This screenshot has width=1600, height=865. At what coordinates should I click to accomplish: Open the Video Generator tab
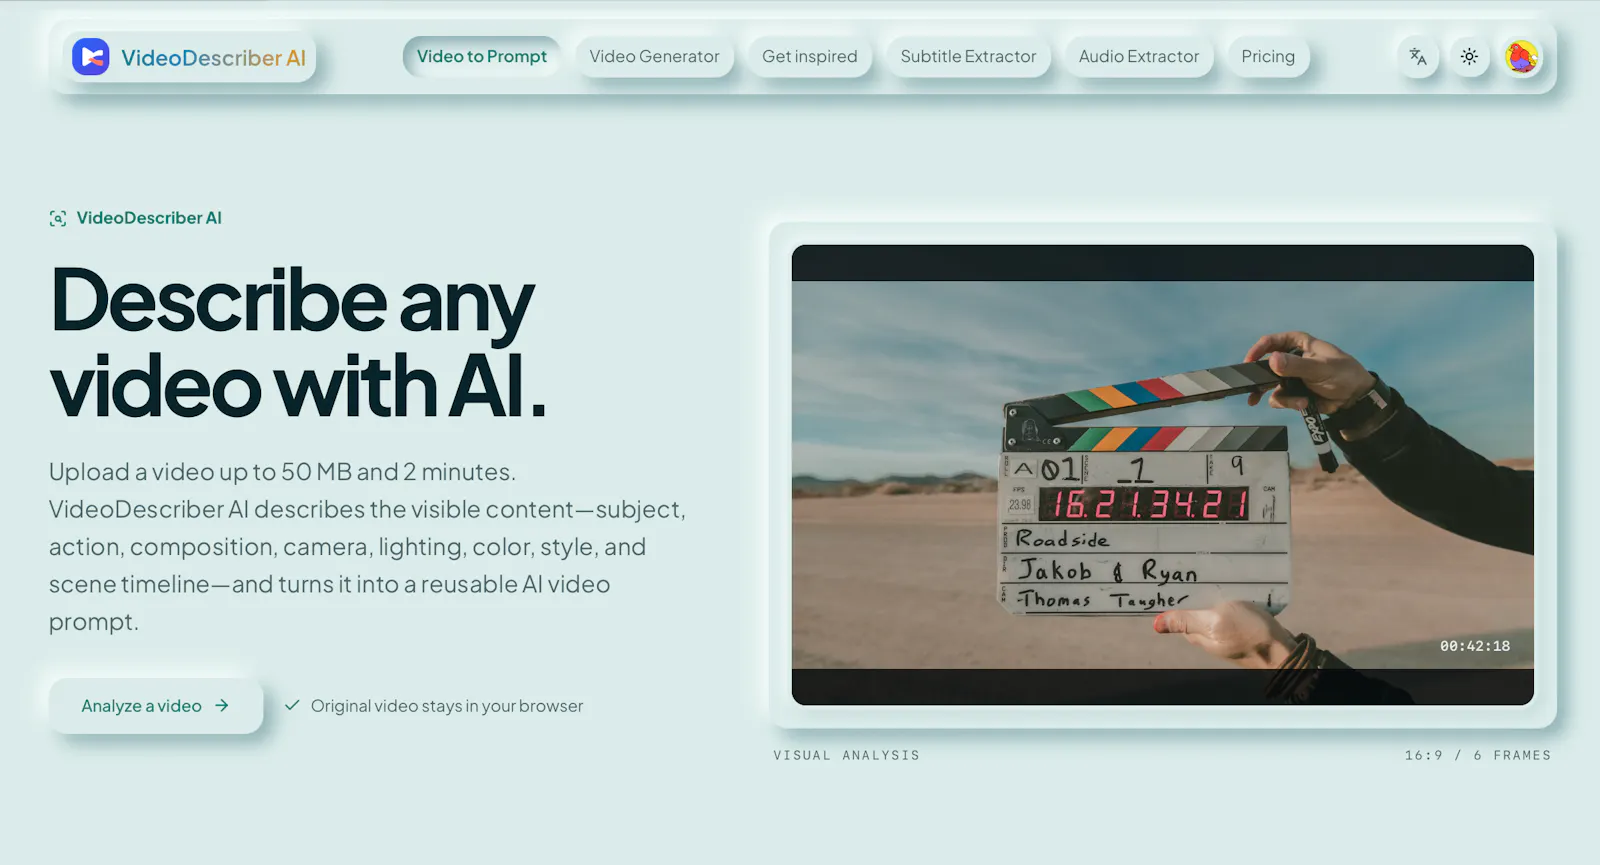(x=654, y=57)
